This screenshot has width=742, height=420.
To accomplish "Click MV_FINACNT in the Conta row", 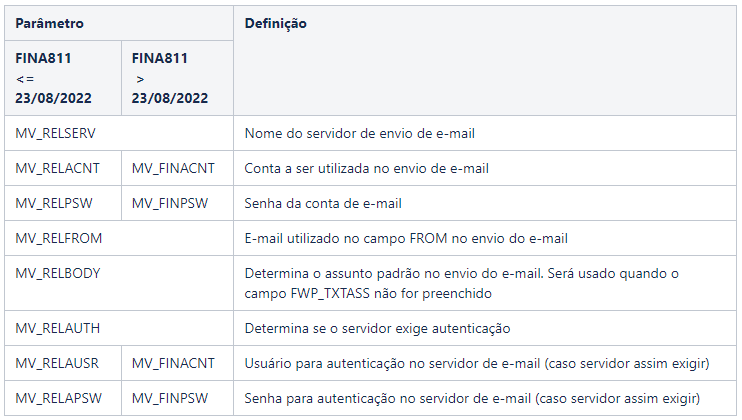I will [173, 168].
